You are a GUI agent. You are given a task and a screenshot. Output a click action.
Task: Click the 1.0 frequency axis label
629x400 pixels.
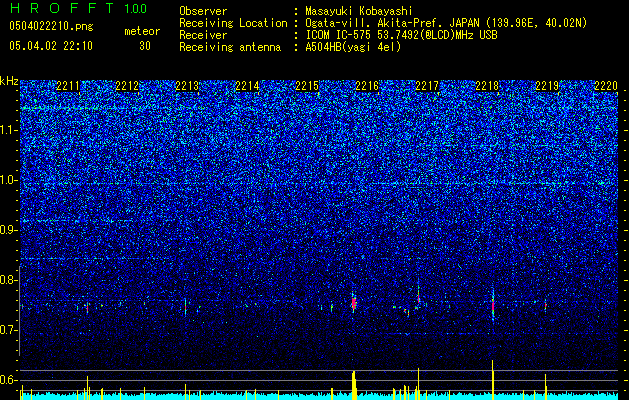[x=9, y=180]
